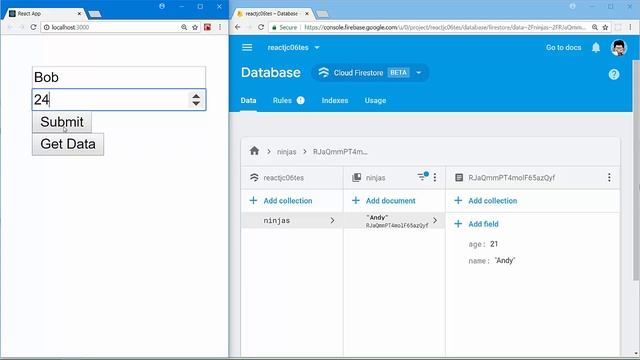Open document RJaQmmPT4moIF65azQyf three-dot menu
The image size is (640, 360).
tap(609, 177)
